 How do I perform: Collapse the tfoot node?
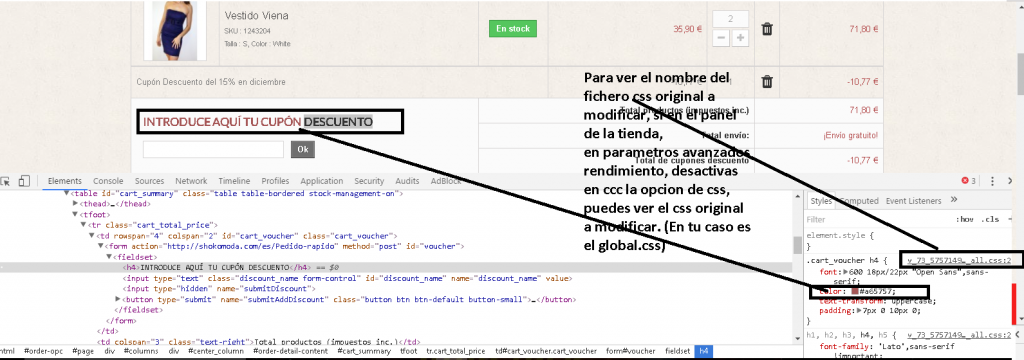point(75,214)
